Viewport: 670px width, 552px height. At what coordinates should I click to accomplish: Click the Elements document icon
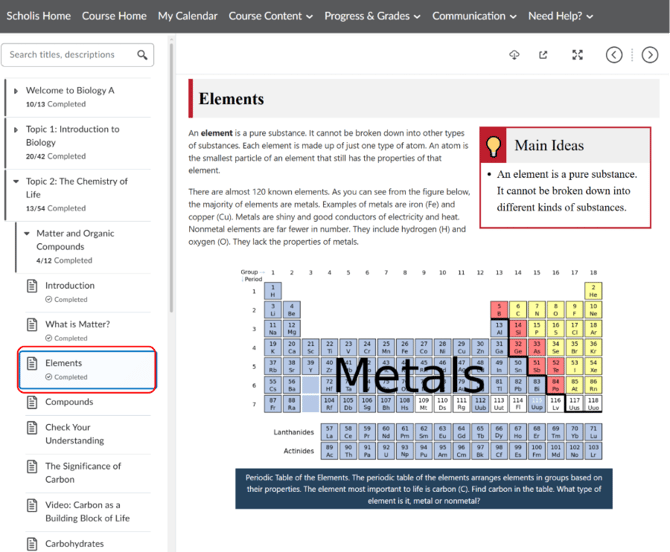tap(32, 364)
